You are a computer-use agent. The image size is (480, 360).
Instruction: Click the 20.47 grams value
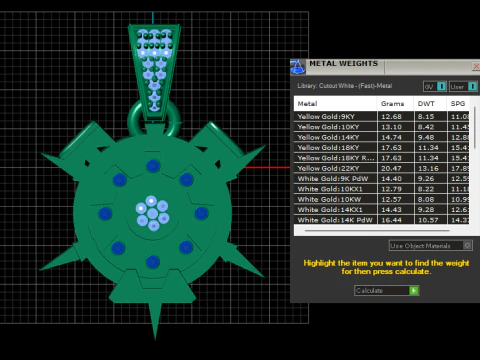391,168
